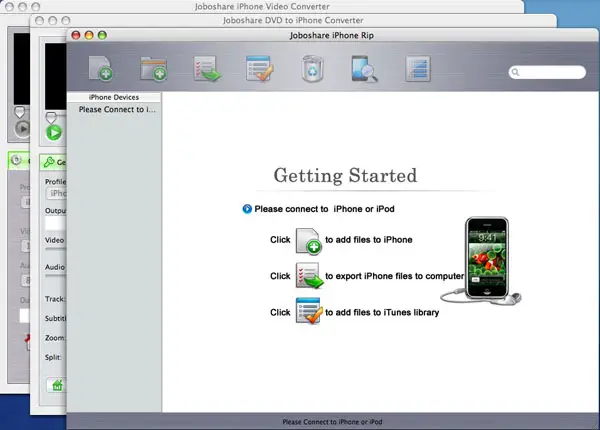Click the add file toolbar icon
Viewport: 600px width, 430px height.
100,68
